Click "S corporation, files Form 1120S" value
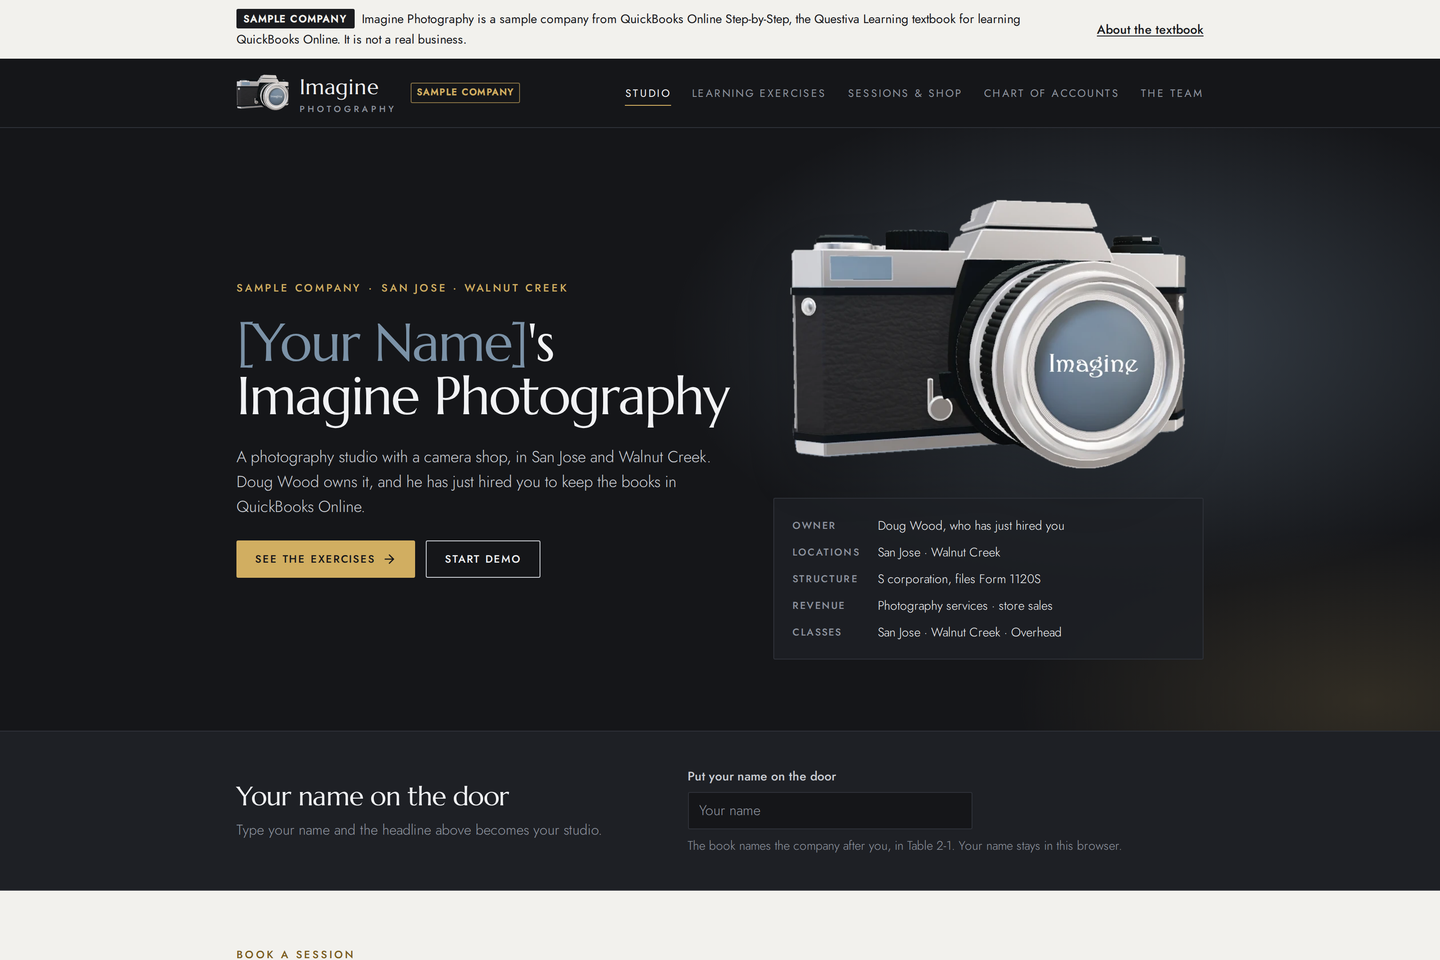Image resolution: width=1440 pixels, height=960 pixels. click(x=959, y=579)
